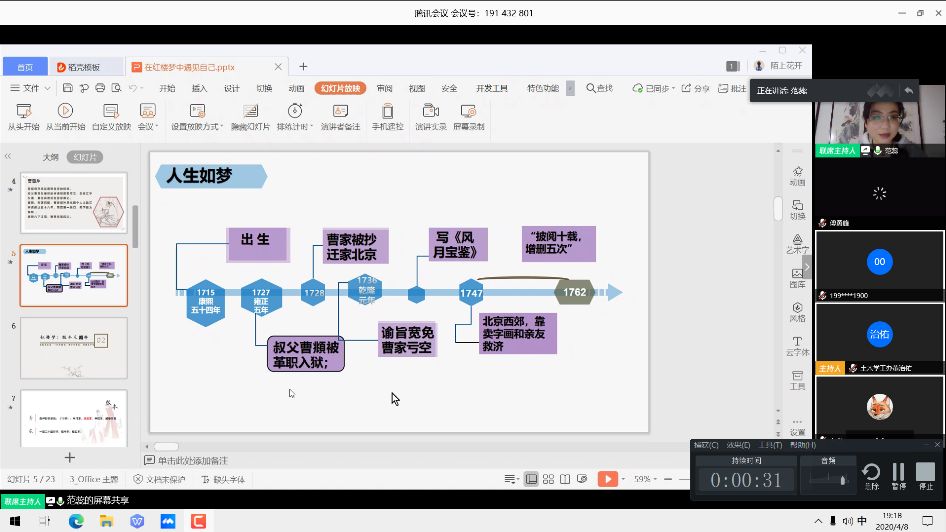Screen dimensions: 946x532
Task: Switch to reading view in status bar
Action: point(567,479)
